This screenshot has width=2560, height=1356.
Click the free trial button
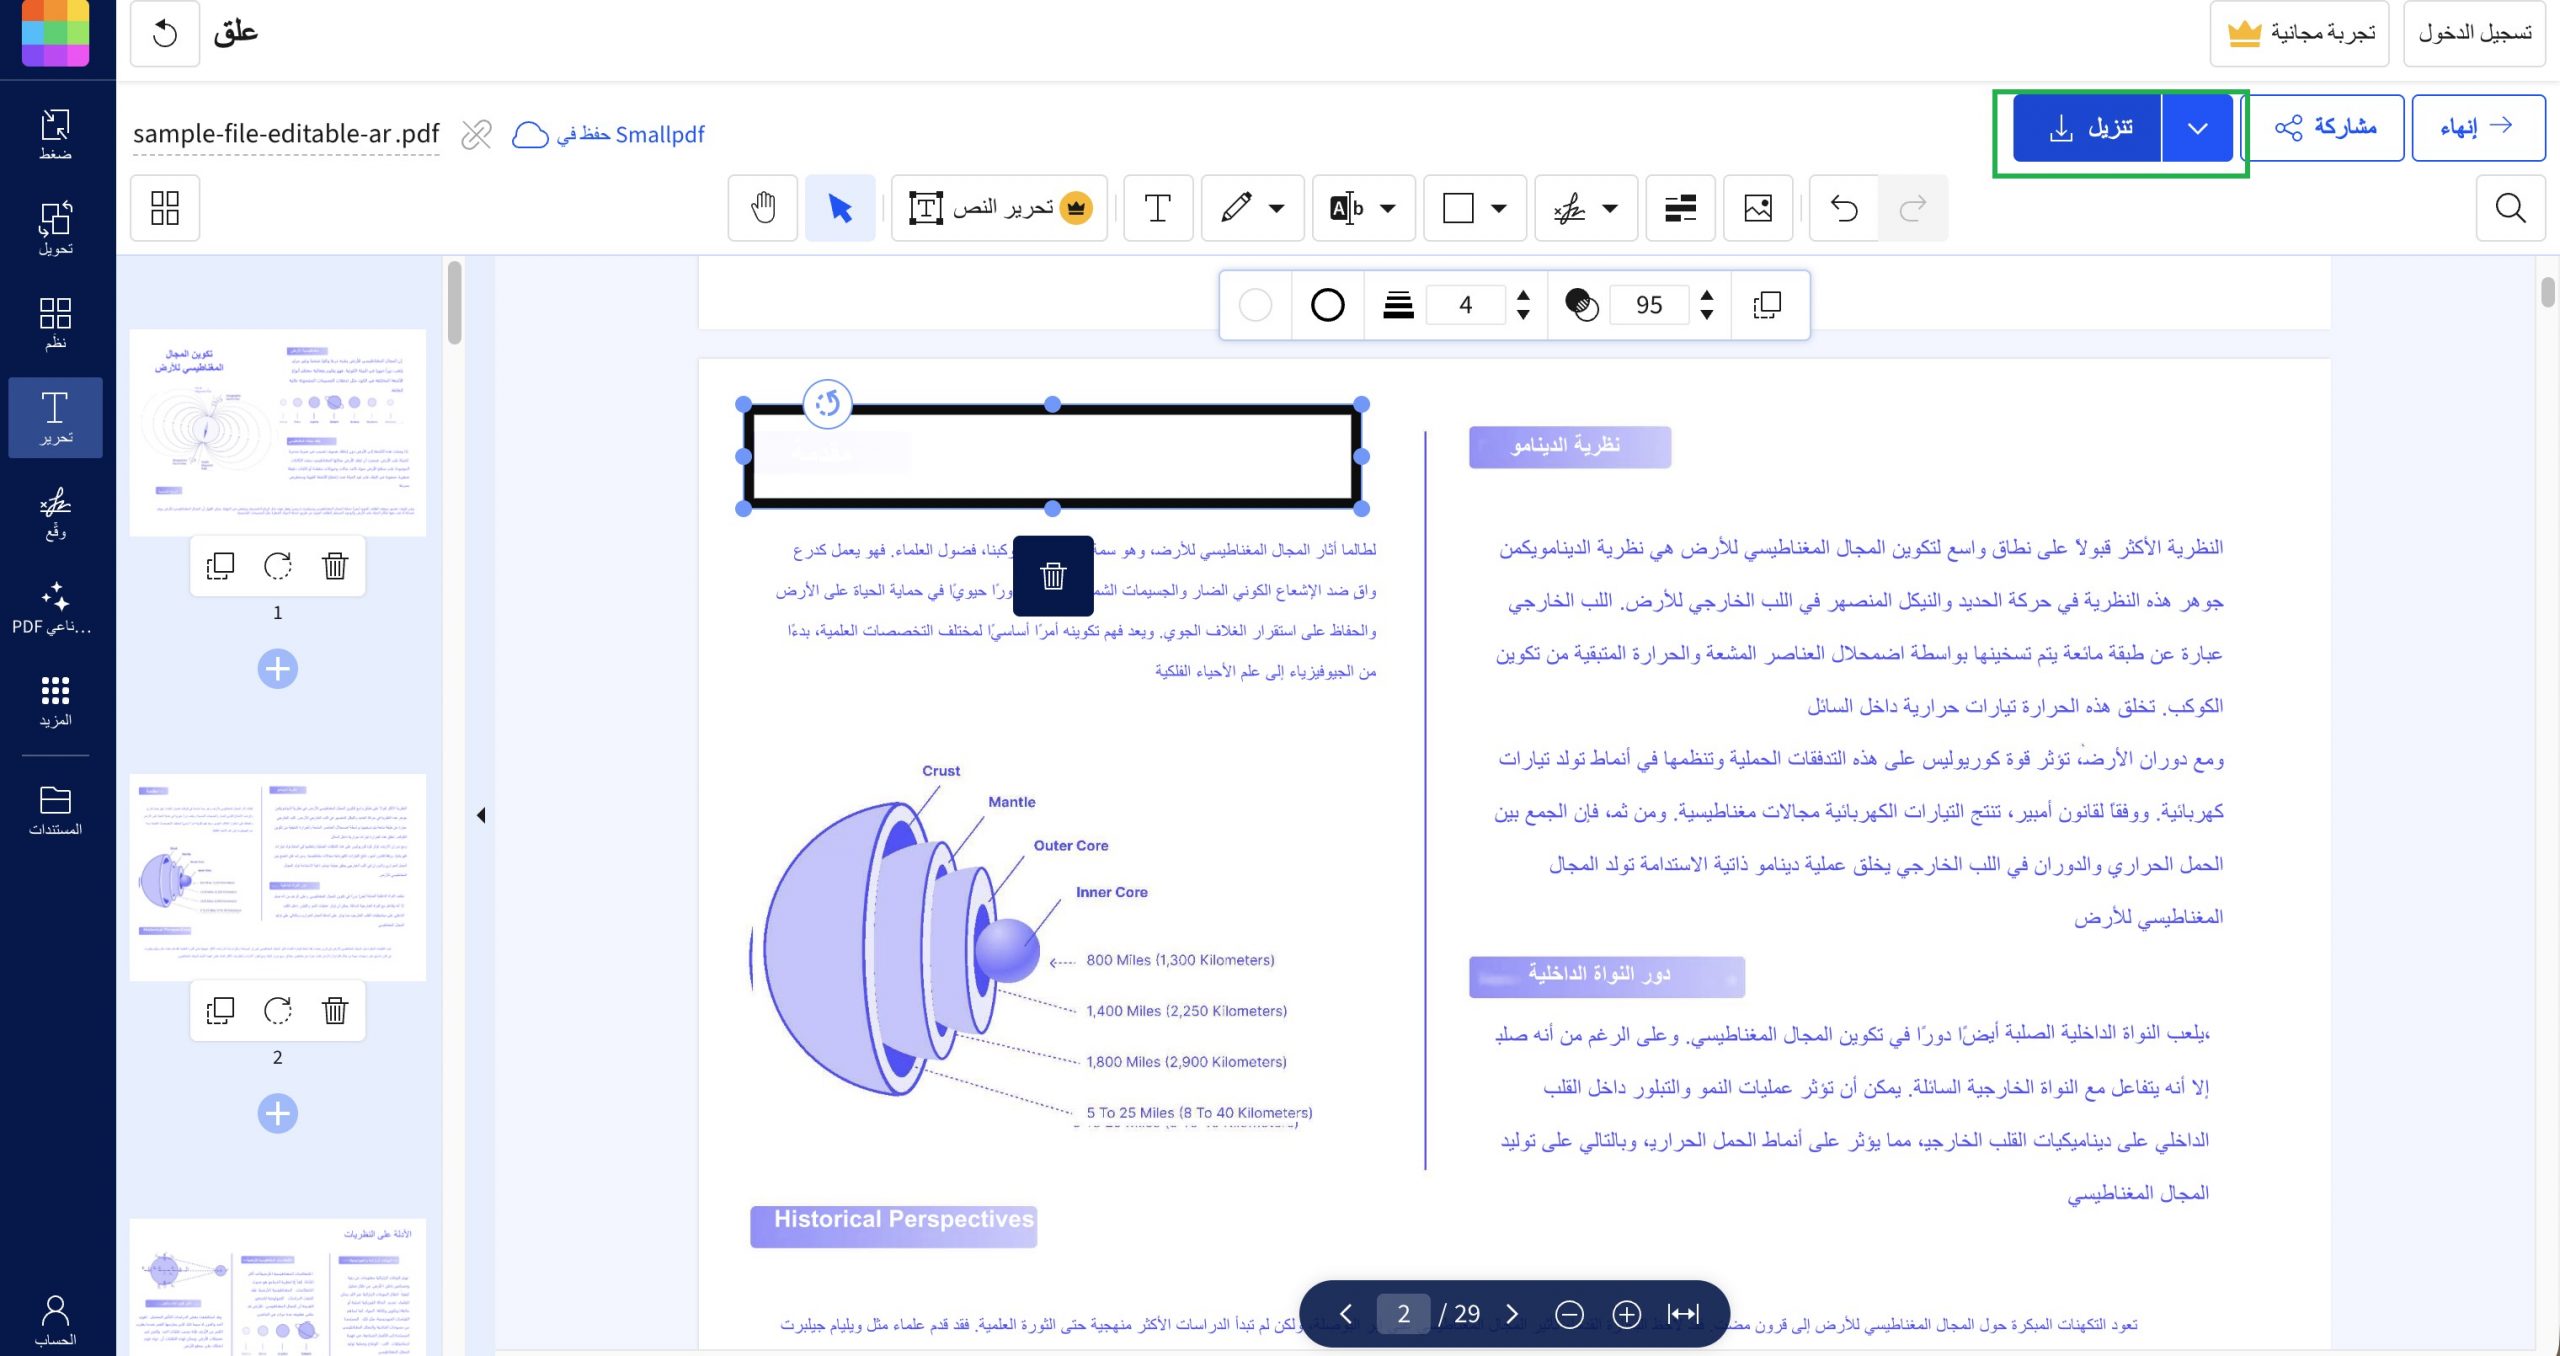click(2300, 33)
